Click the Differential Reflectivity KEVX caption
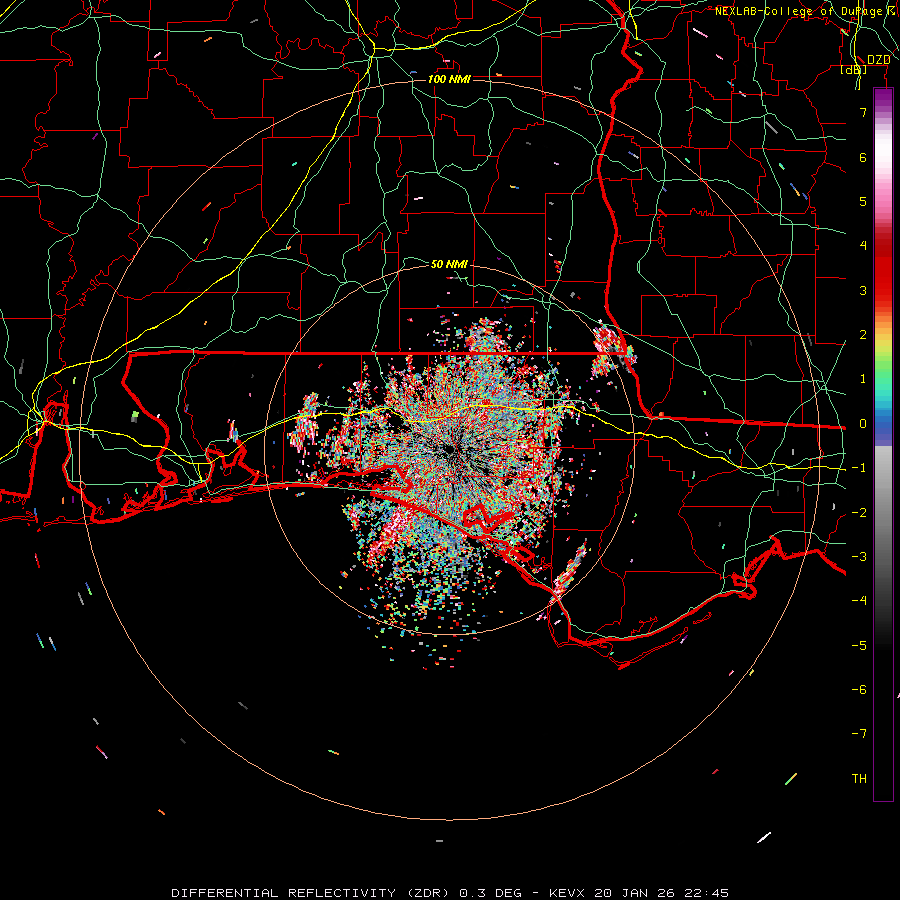900x900 pixels. [x=450, y=893]
